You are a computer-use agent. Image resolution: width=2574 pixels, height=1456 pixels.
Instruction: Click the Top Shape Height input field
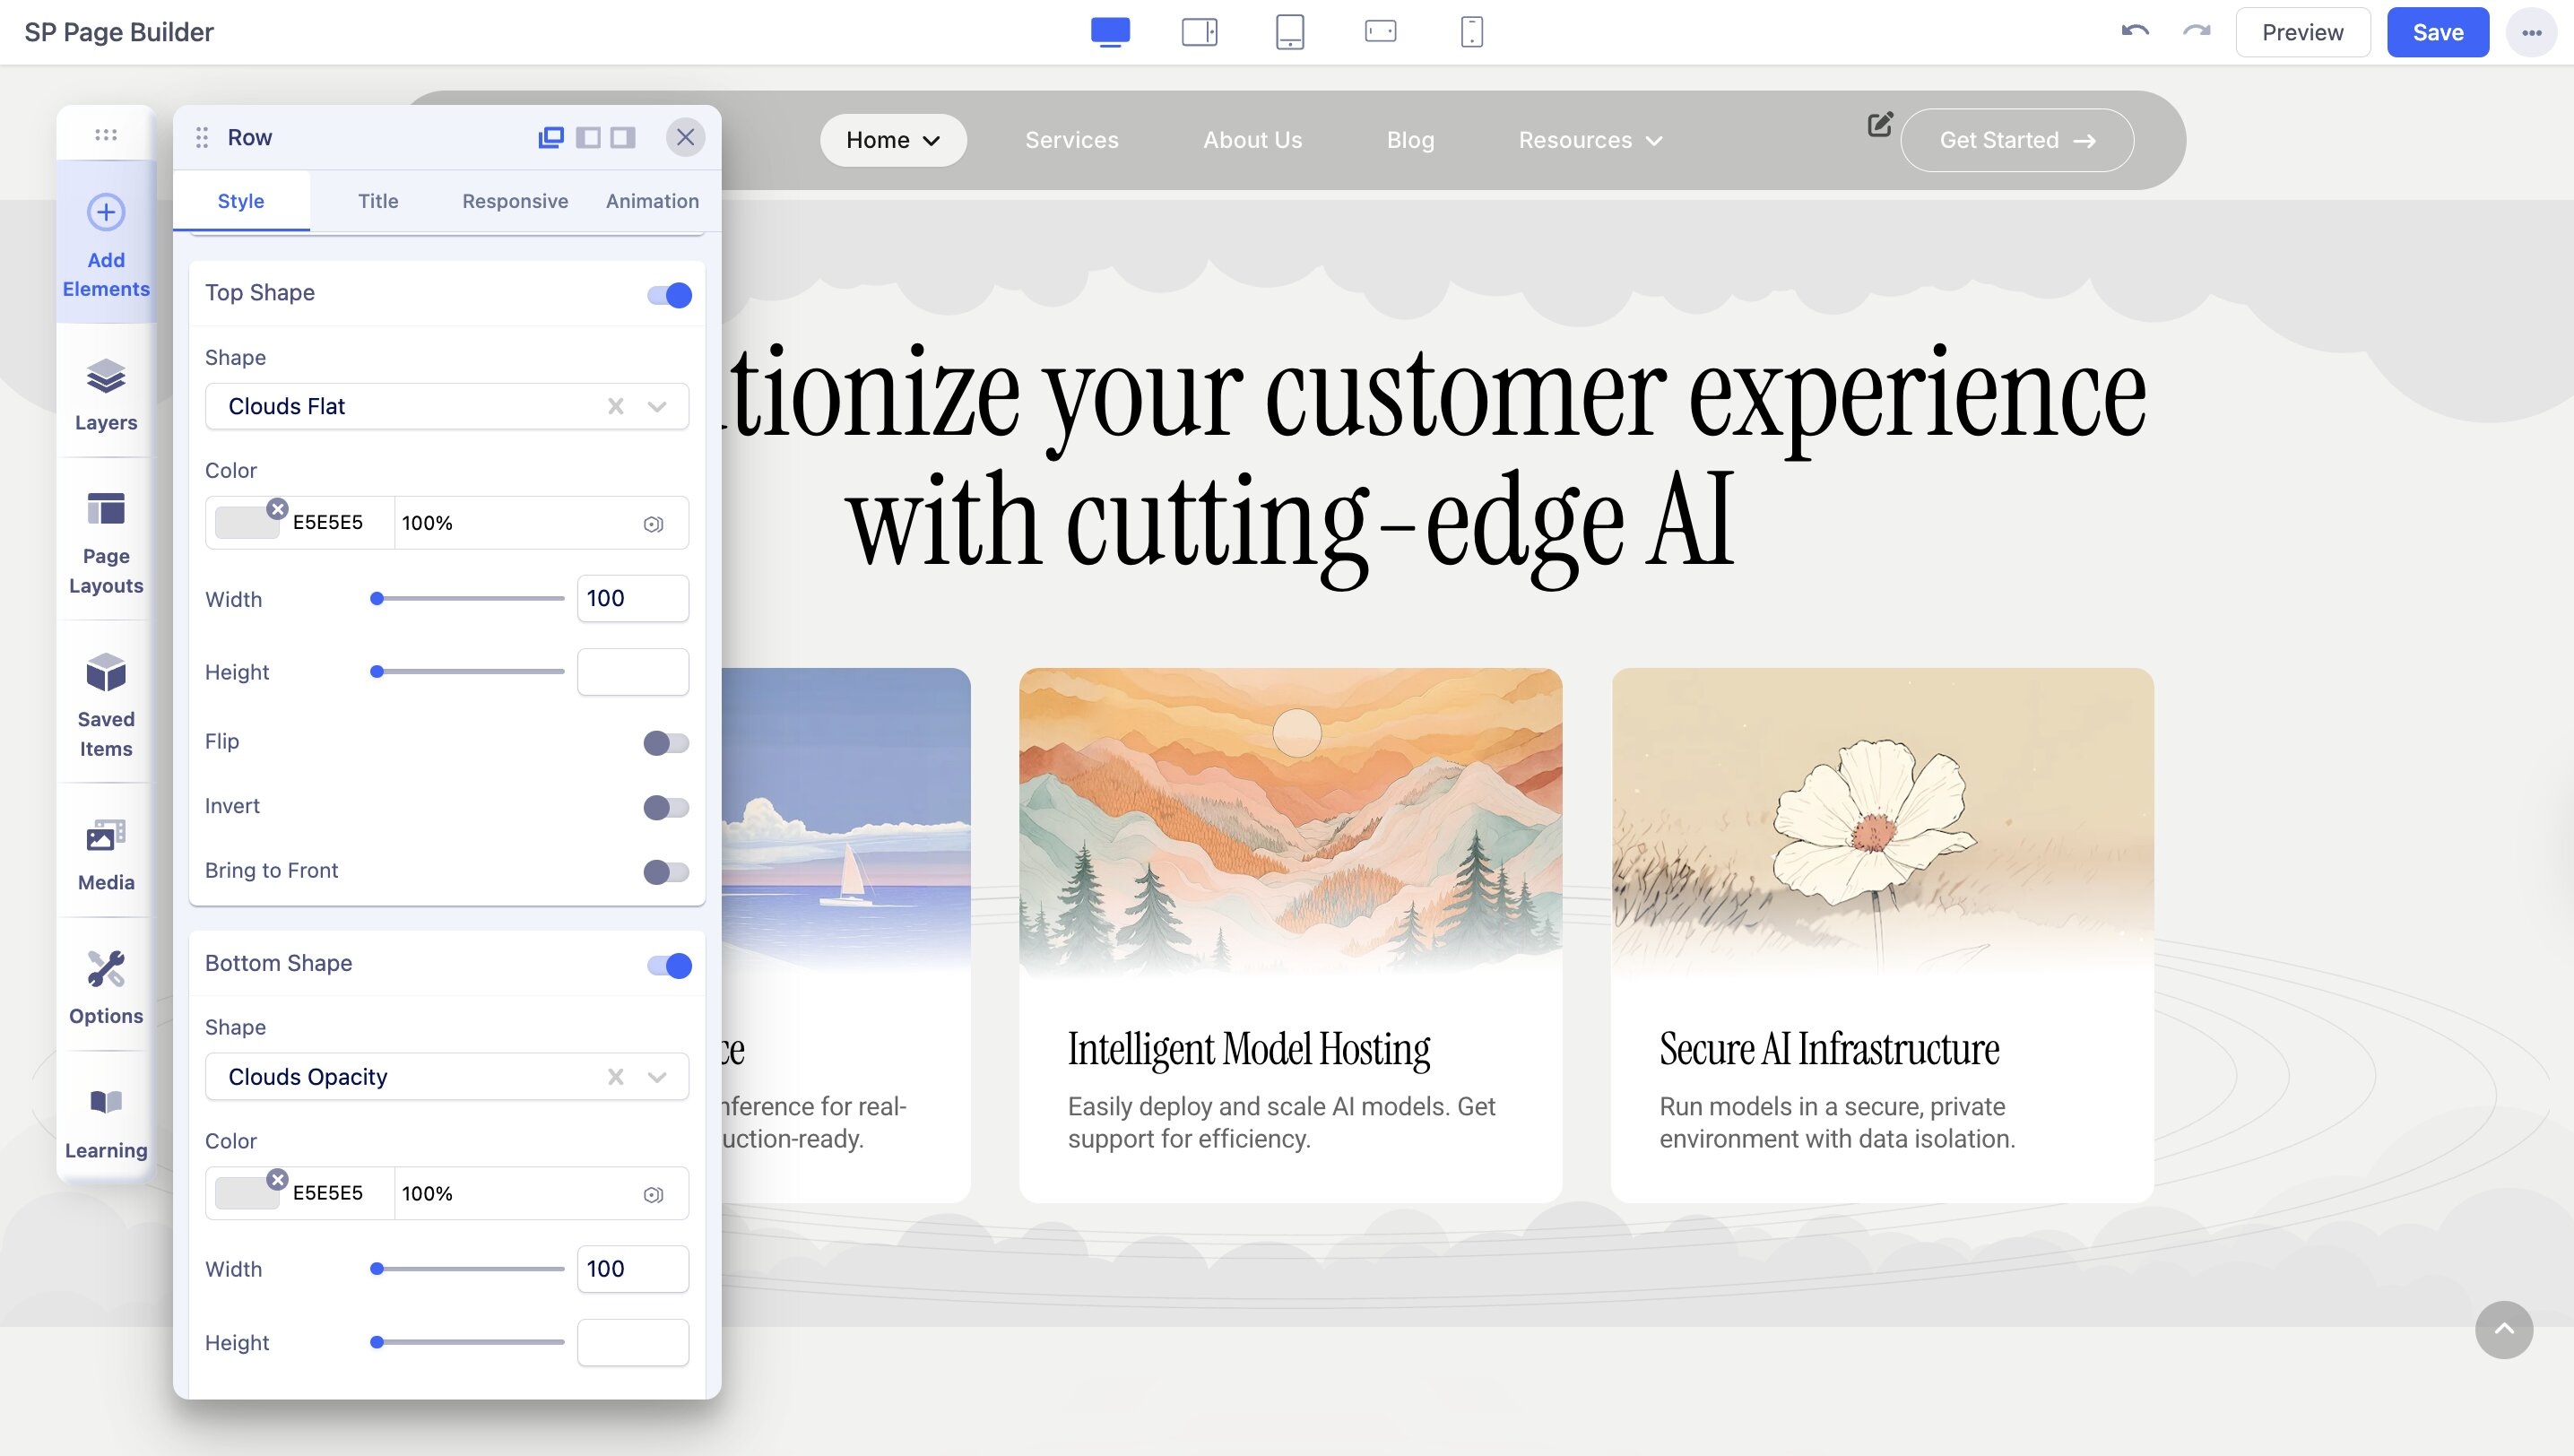tap(632, 672)
